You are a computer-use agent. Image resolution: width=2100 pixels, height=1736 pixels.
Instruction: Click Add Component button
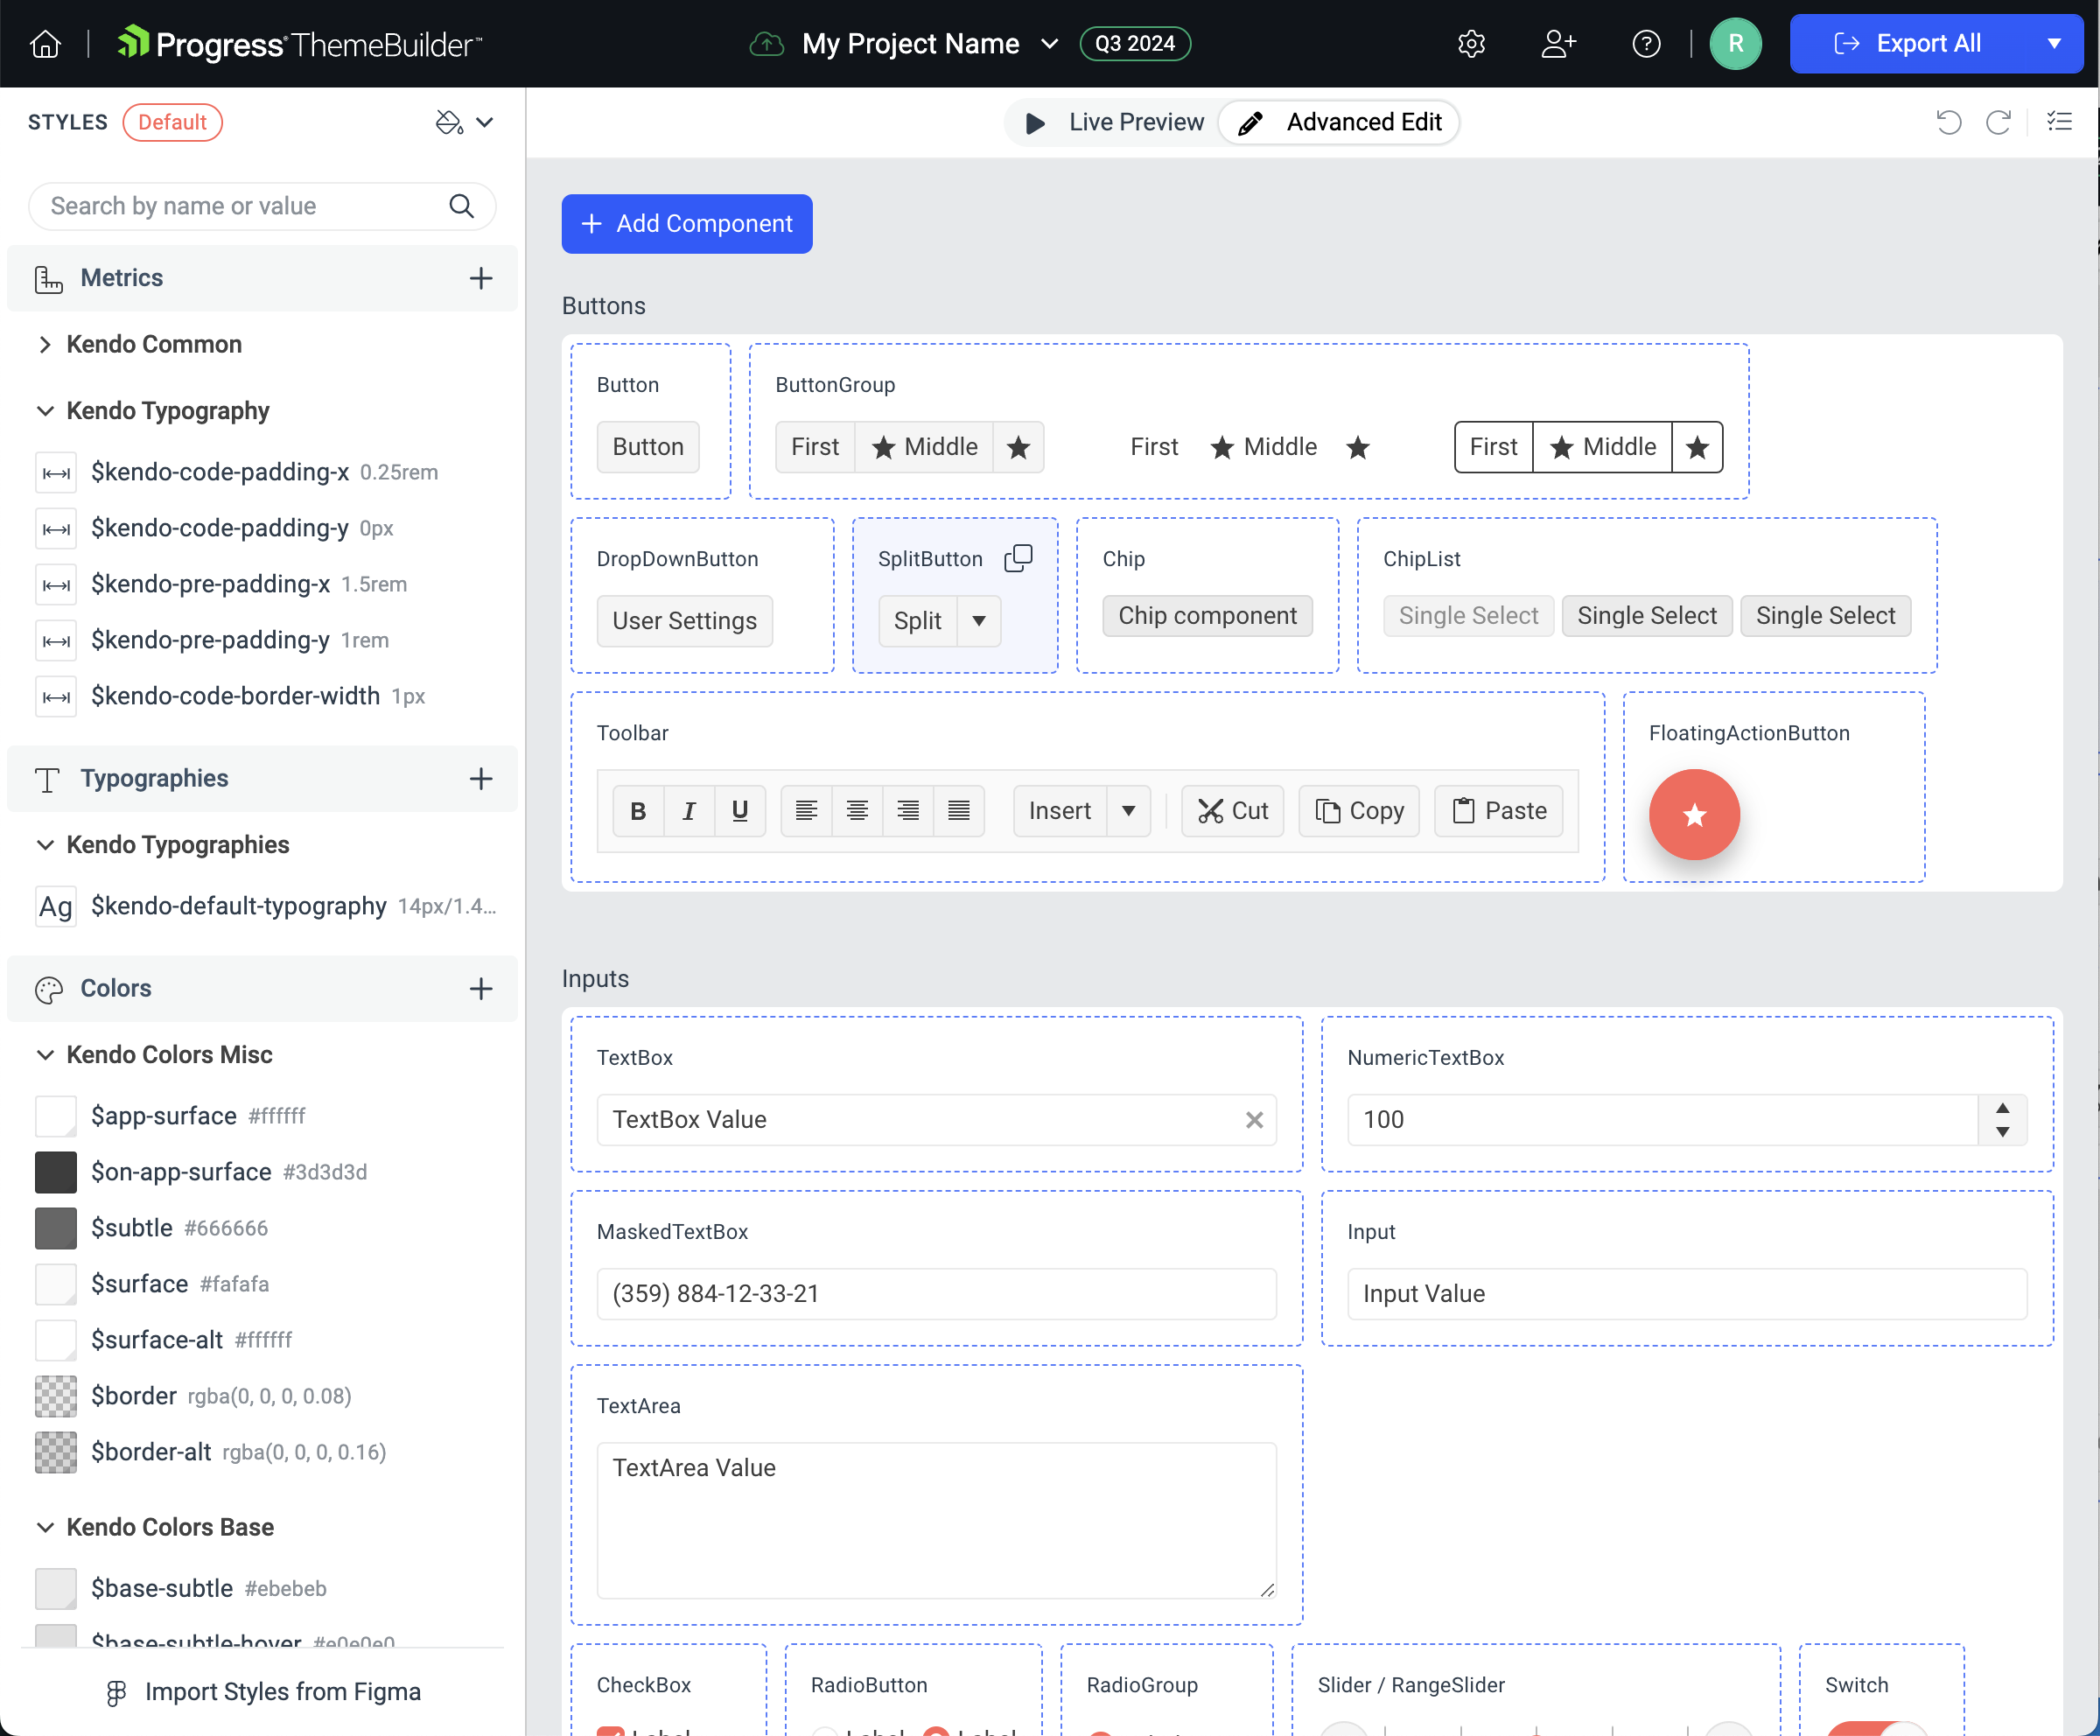point(685,221)
